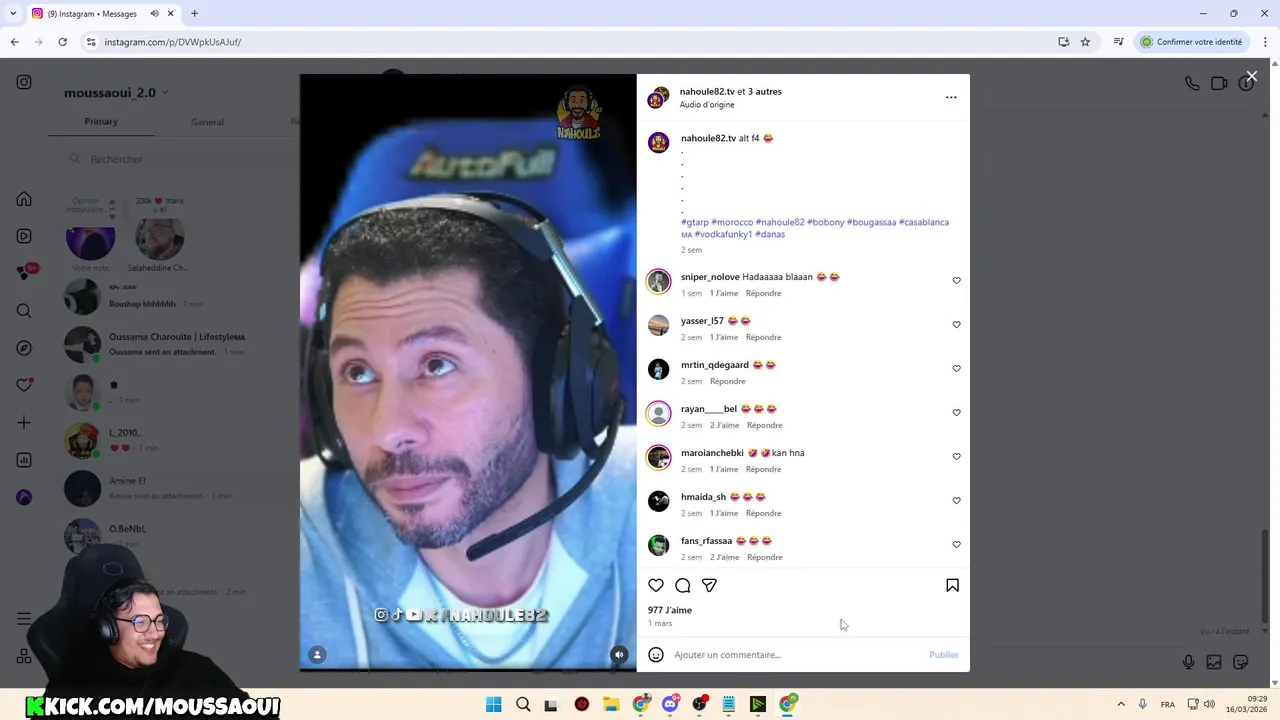Open "3 autres" collaborators link

point(765,91)
